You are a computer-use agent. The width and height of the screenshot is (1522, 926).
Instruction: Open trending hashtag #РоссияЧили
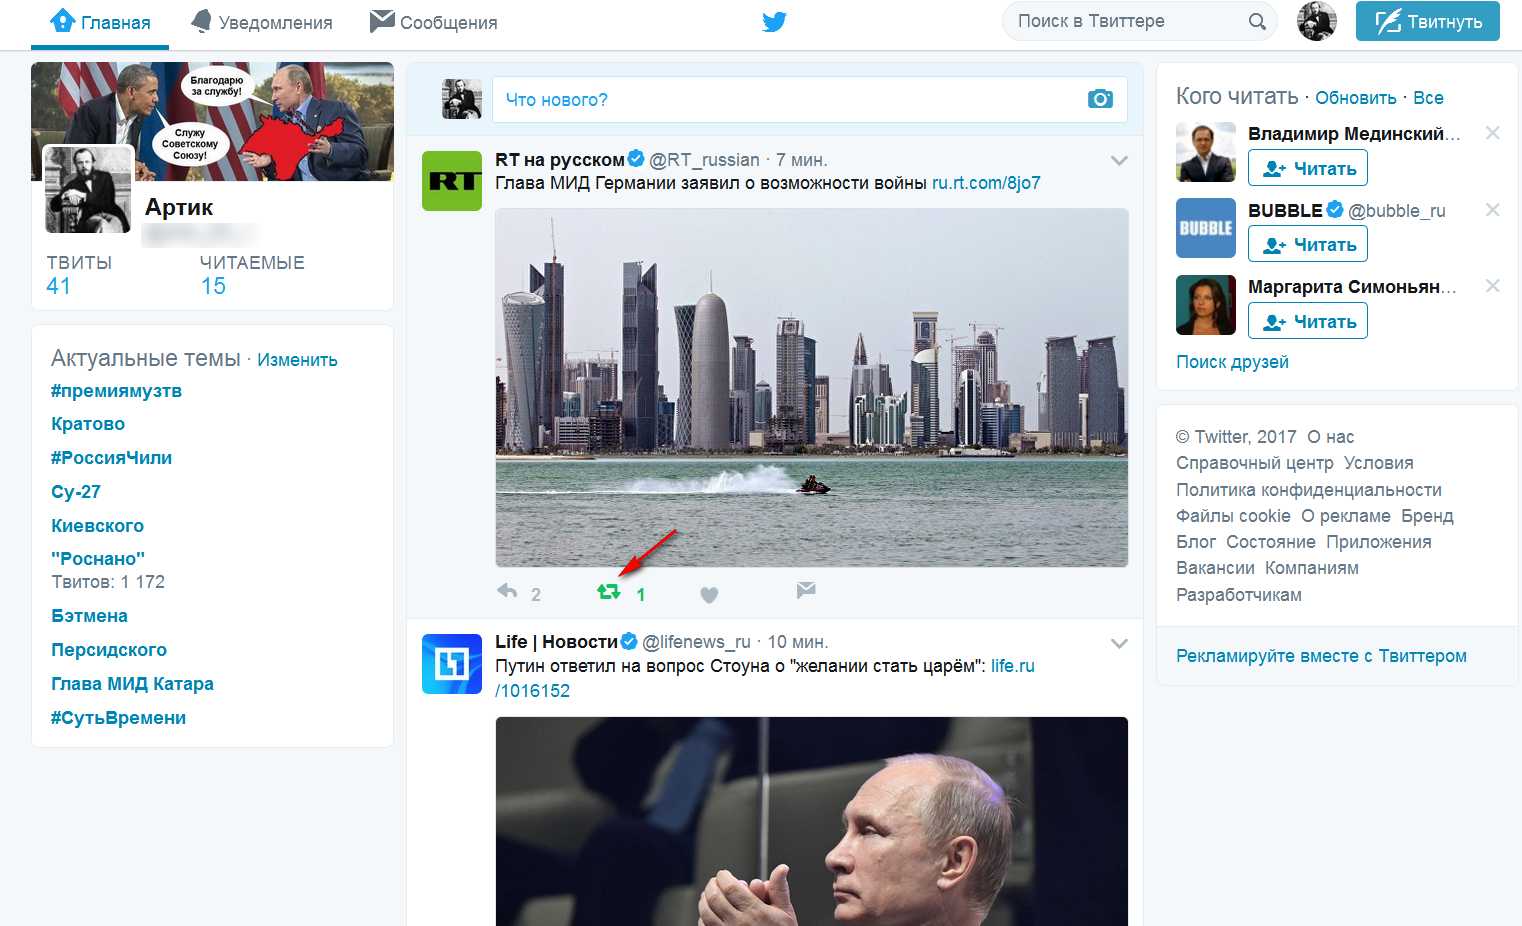click(x=111, y=458)
